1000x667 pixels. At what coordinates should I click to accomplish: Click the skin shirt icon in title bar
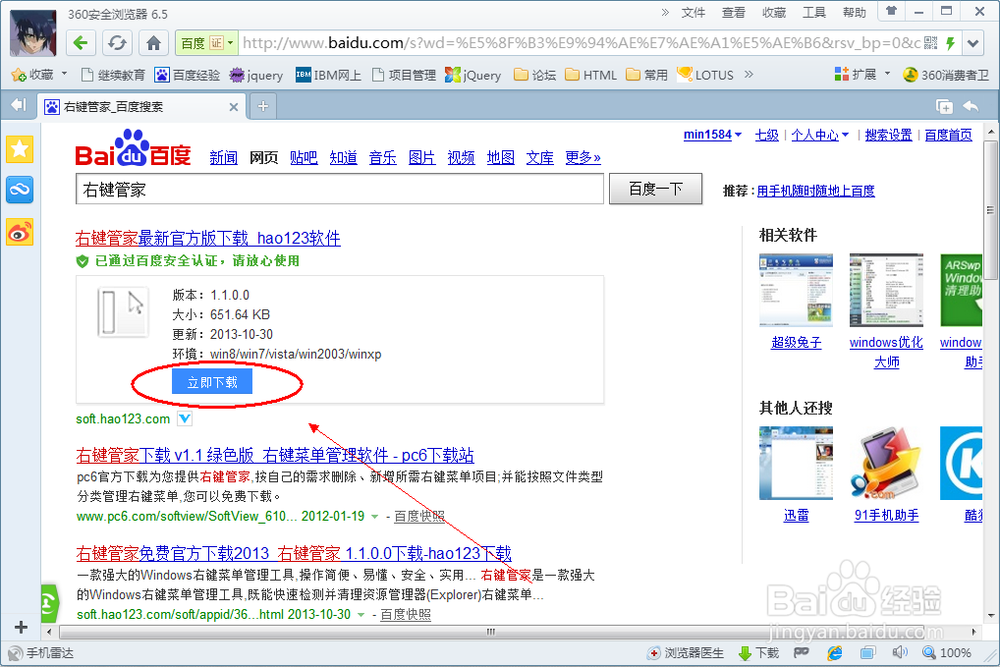891,11
